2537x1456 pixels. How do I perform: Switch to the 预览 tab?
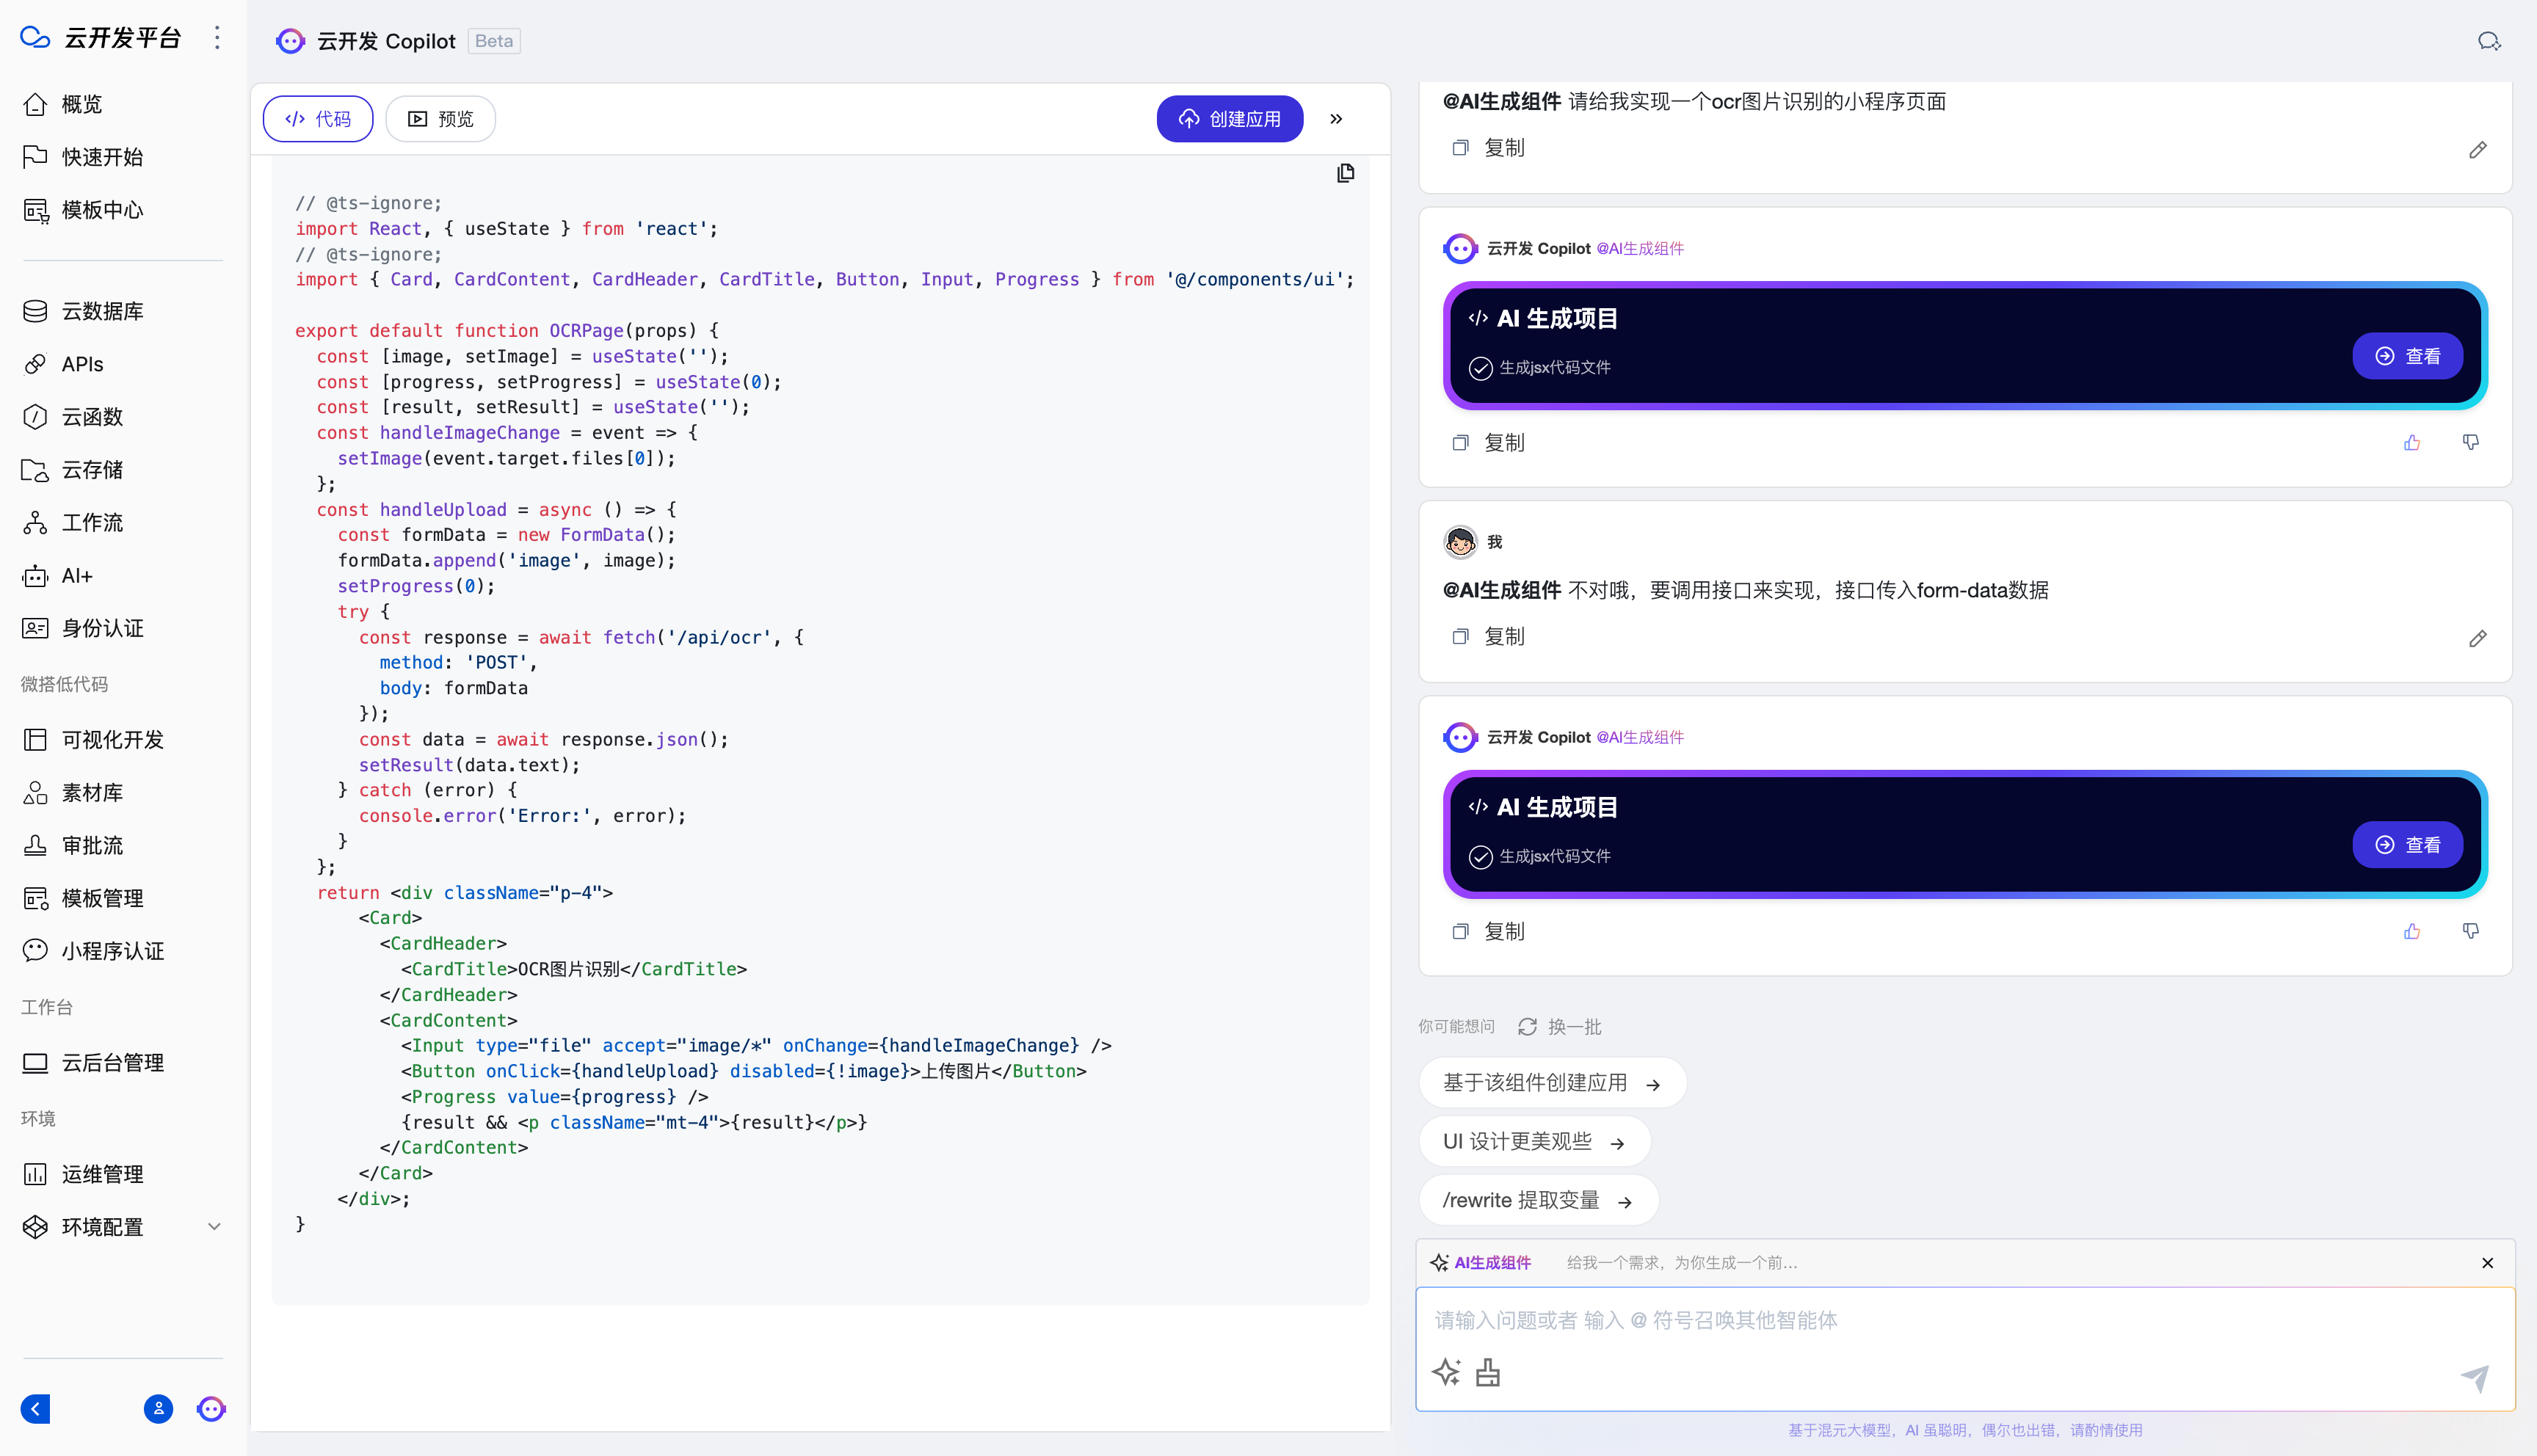coord(440,119)
